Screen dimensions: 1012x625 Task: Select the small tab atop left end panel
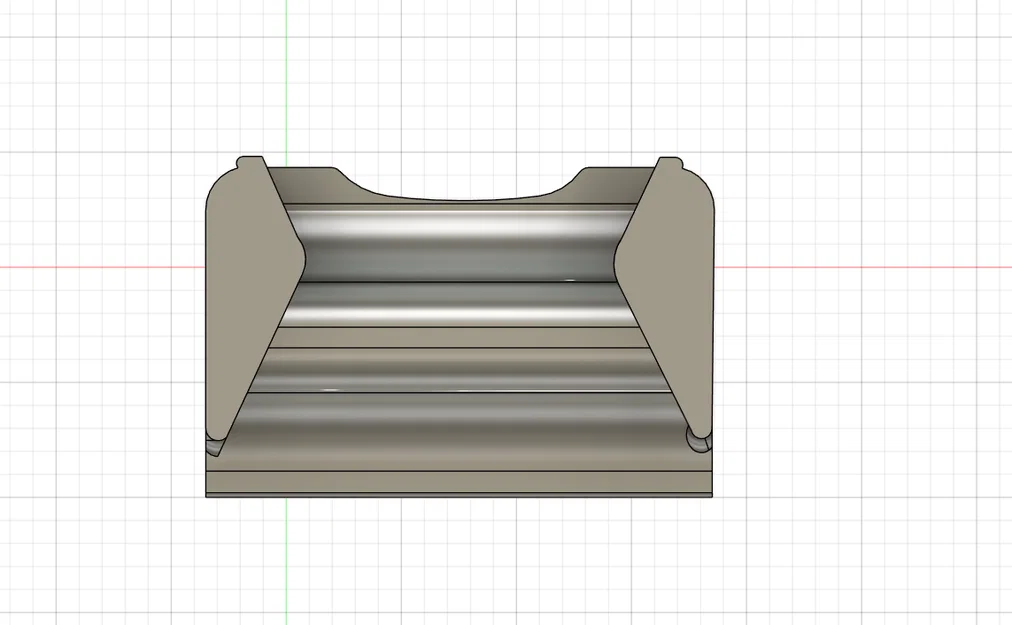coord(250,161)
